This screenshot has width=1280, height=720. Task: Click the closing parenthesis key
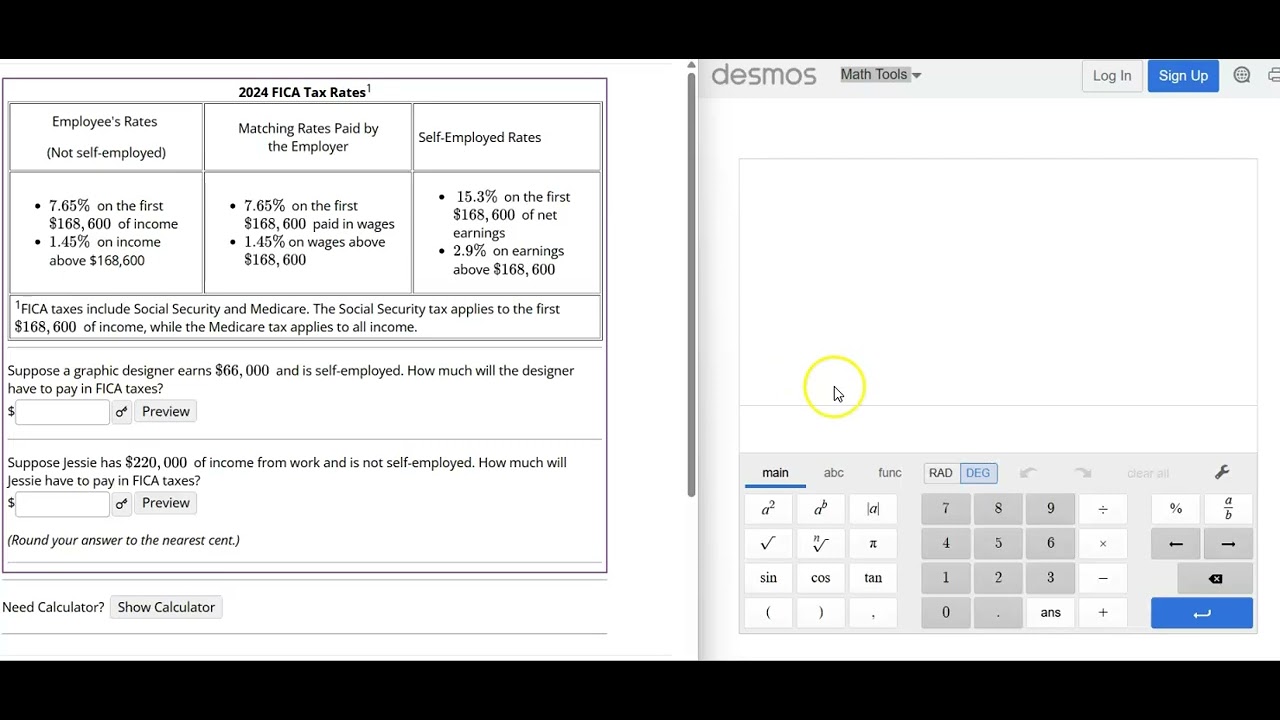[x=820, y=613]
